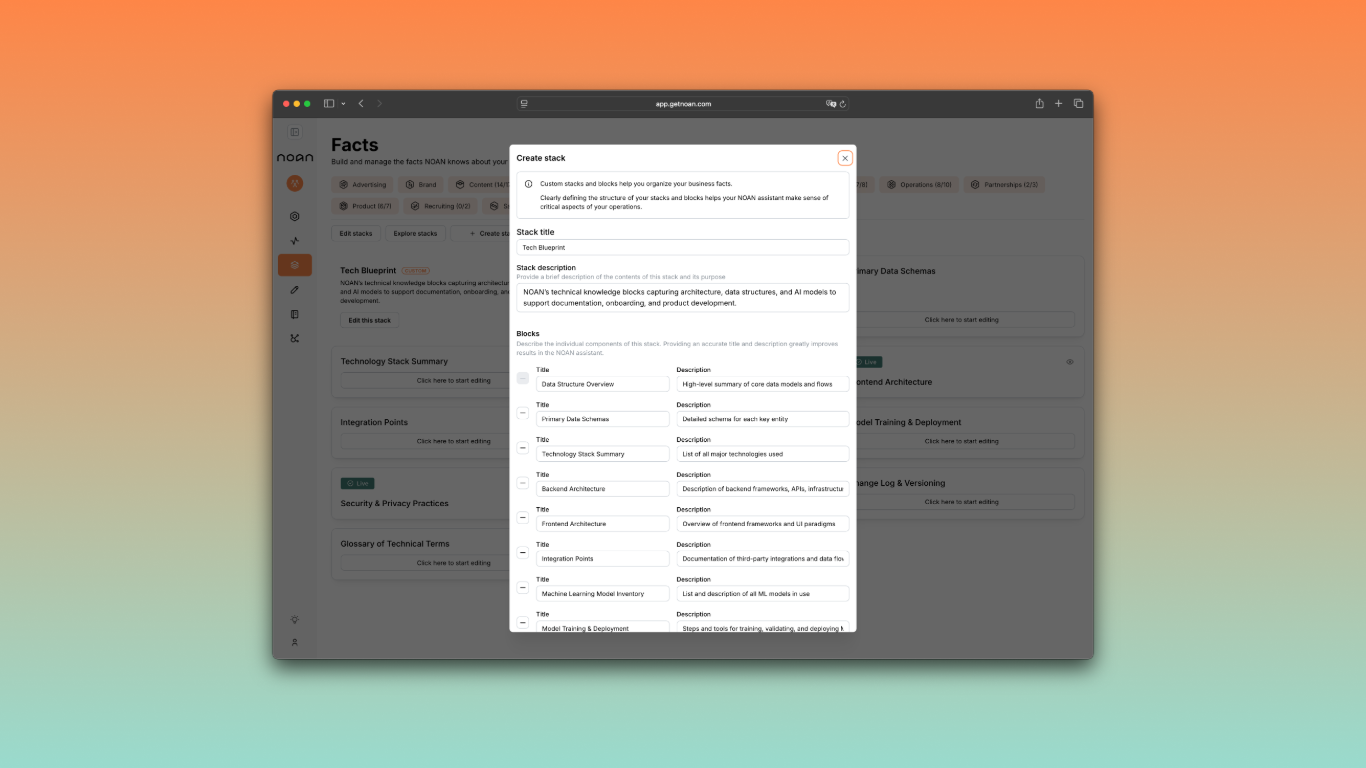Open the pencil icon in sidebar
This screenshot has height=768, width=1366.
[295, 290]
